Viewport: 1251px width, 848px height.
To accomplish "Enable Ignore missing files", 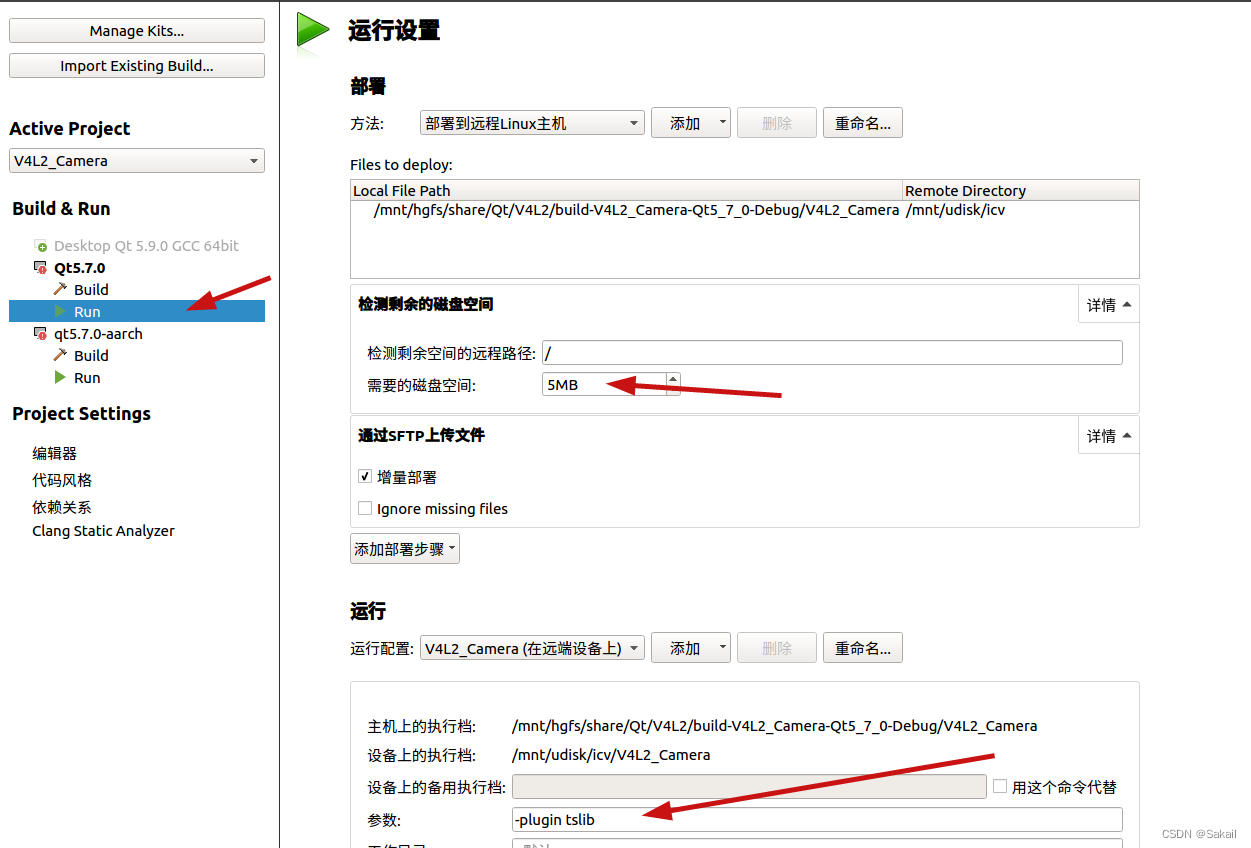I will tap(365, 508).
